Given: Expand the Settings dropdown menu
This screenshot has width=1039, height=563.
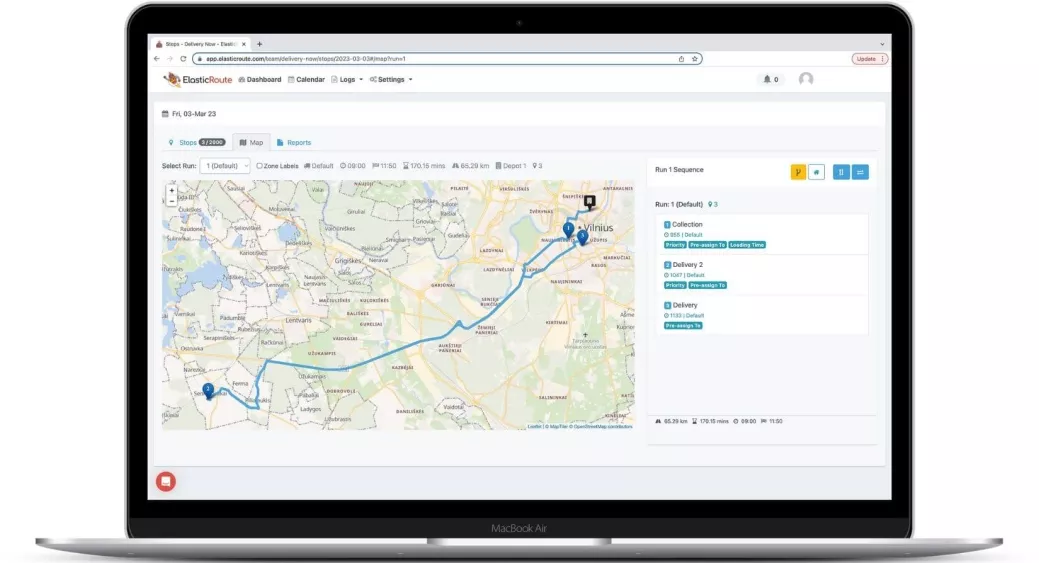Looking at the screenshot, I should coord(391,79).
